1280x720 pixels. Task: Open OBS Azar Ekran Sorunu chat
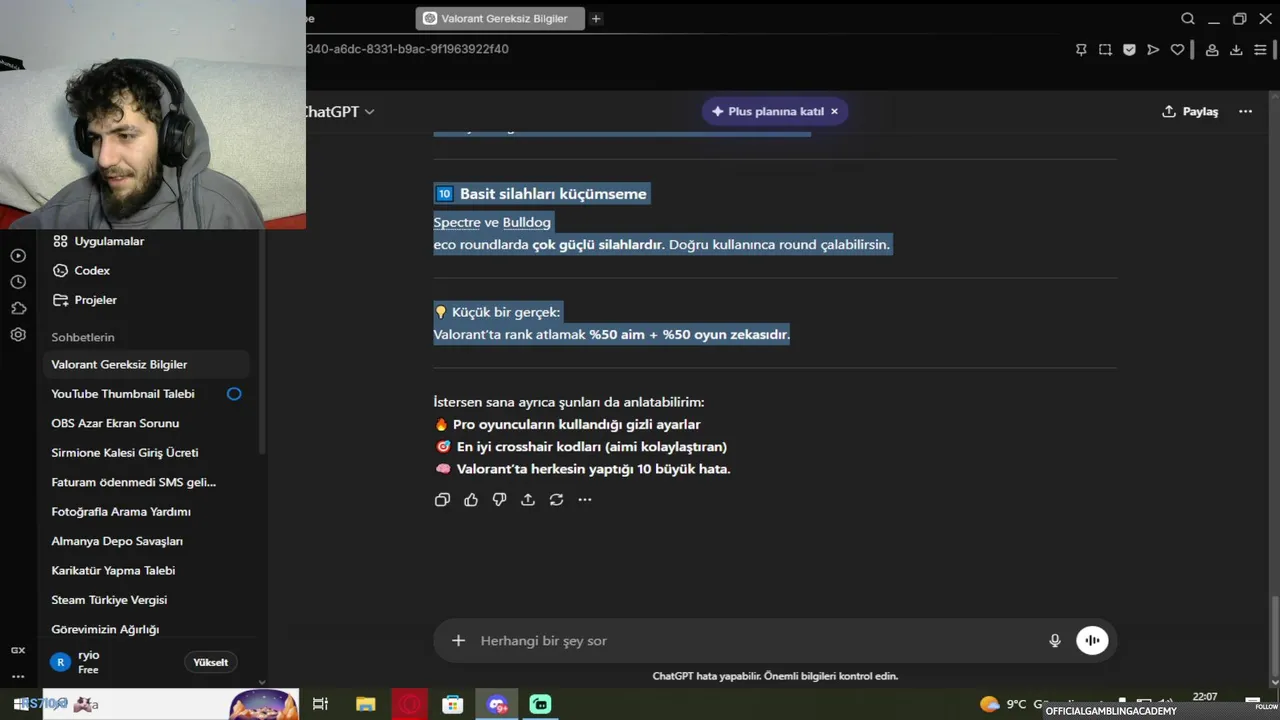pos(146,423)
